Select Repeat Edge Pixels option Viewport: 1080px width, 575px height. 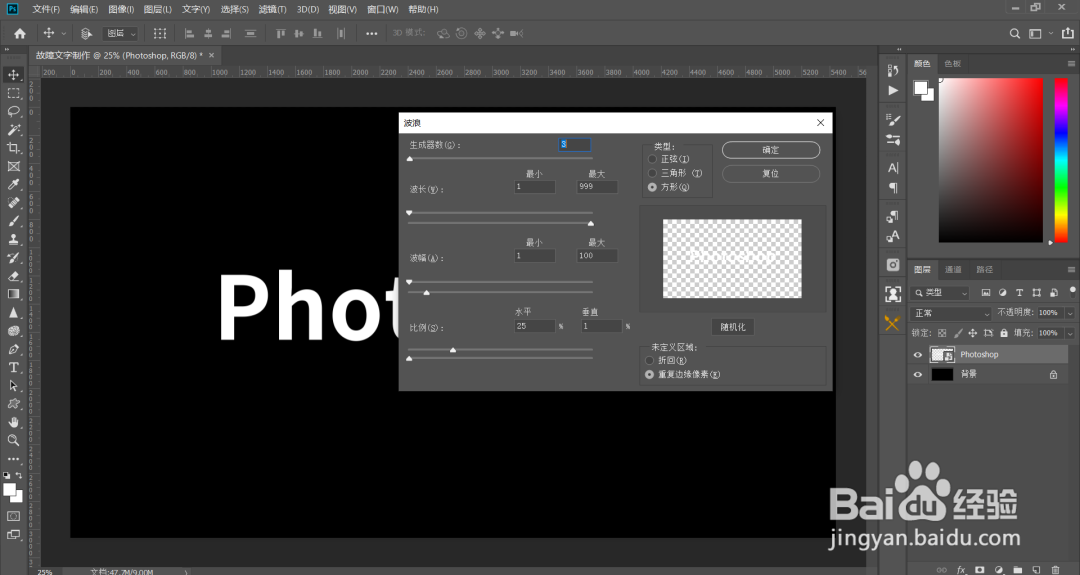(649, 375)
